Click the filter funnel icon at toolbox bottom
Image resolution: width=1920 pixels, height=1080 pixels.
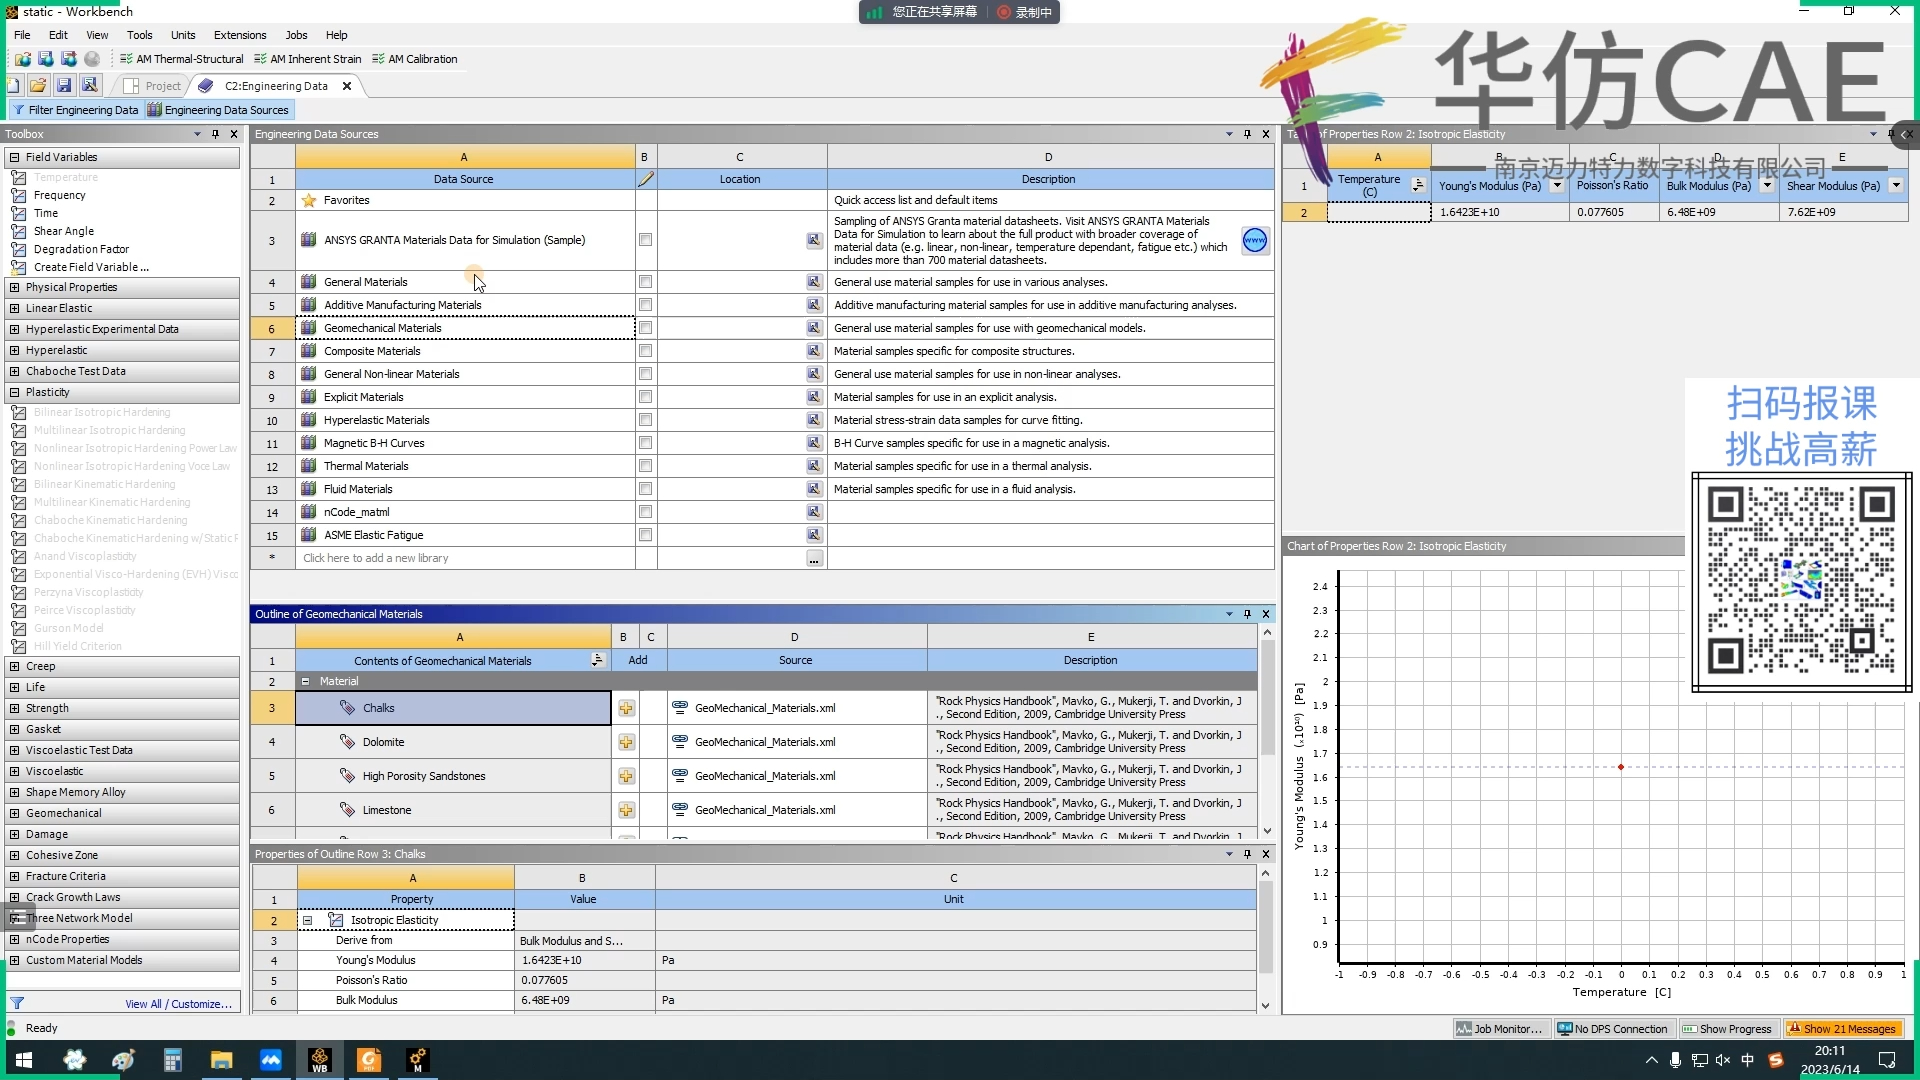17,1003
